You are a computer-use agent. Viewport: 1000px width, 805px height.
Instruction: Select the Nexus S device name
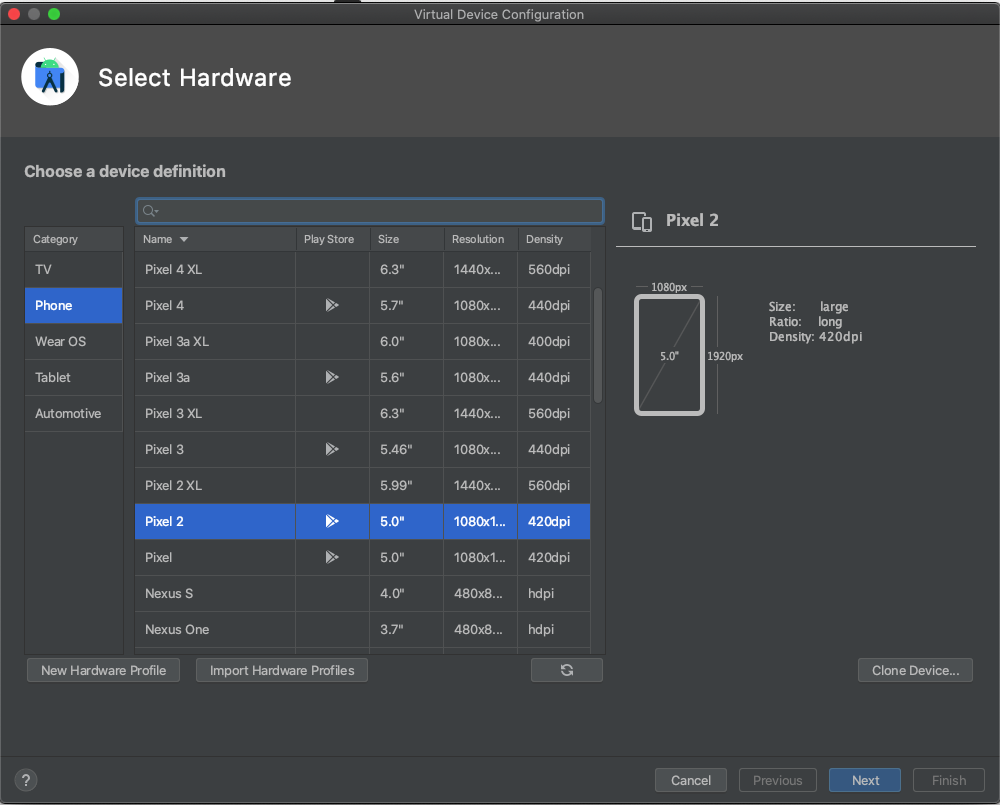tap(169, 594)
